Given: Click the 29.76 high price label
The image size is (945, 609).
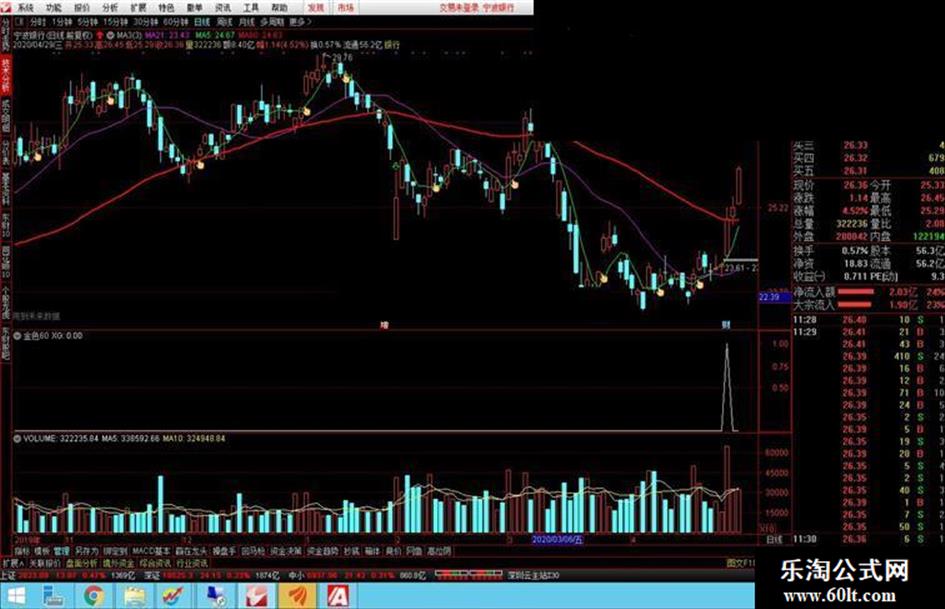Looking at the screenshot, I should pos(342,57).
